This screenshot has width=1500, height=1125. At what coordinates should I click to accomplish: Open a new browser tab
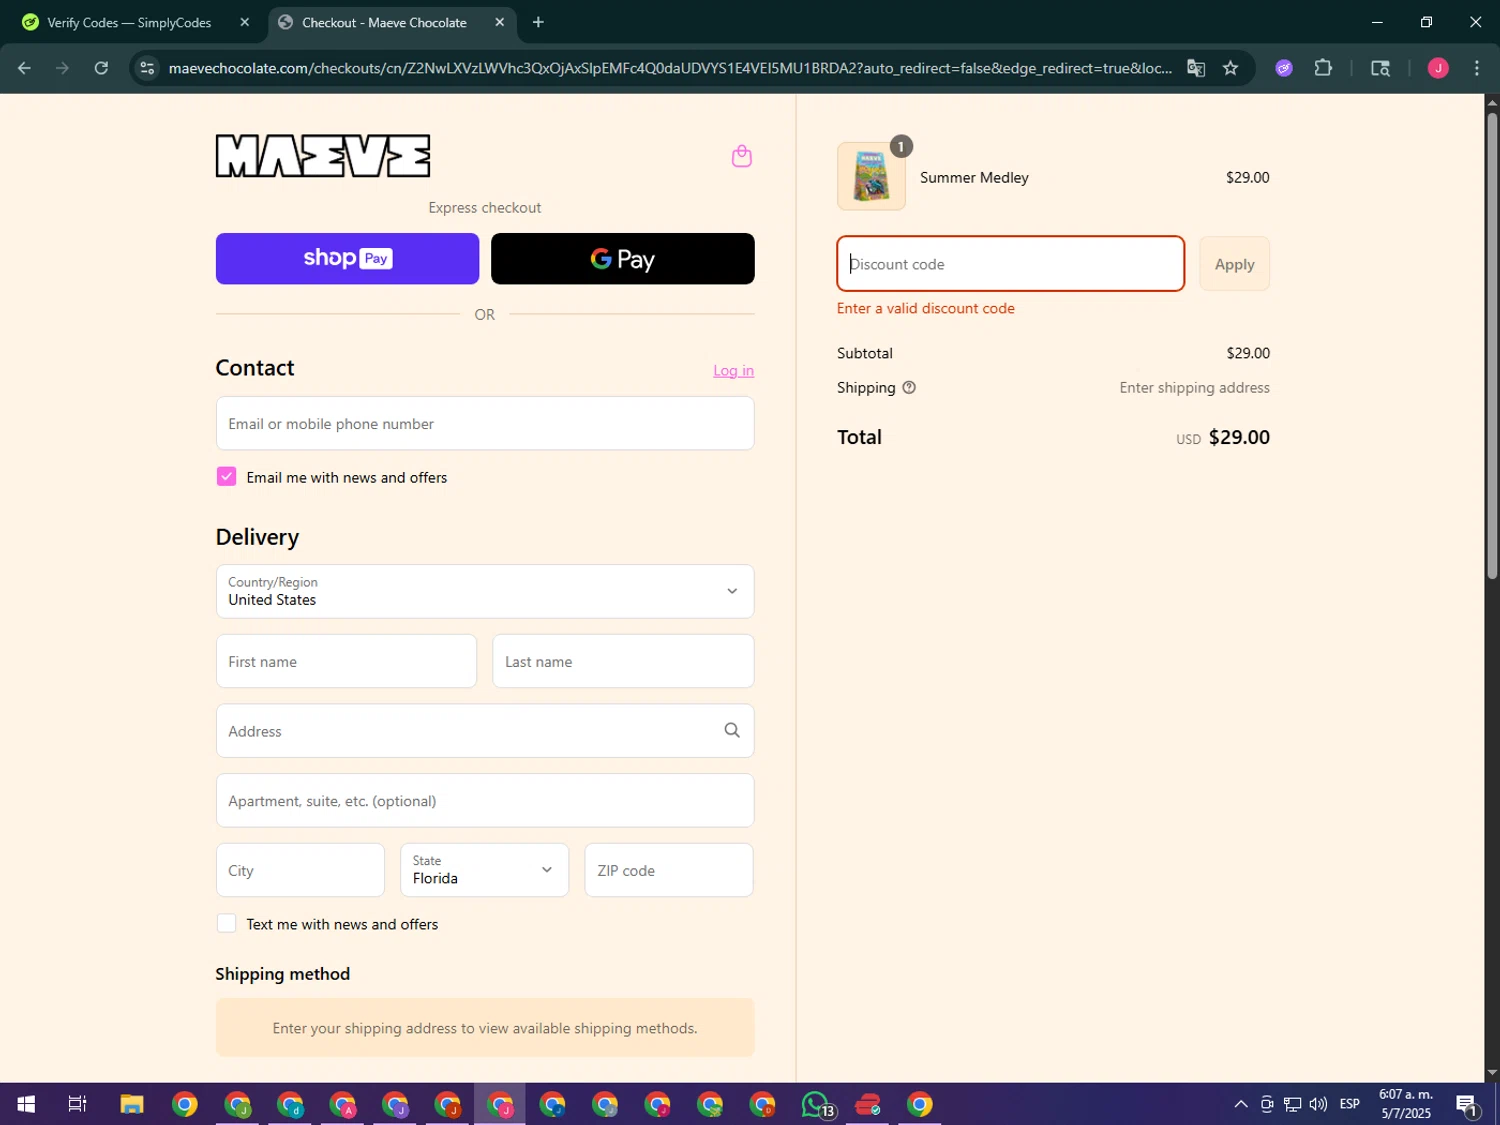point(538,22)
